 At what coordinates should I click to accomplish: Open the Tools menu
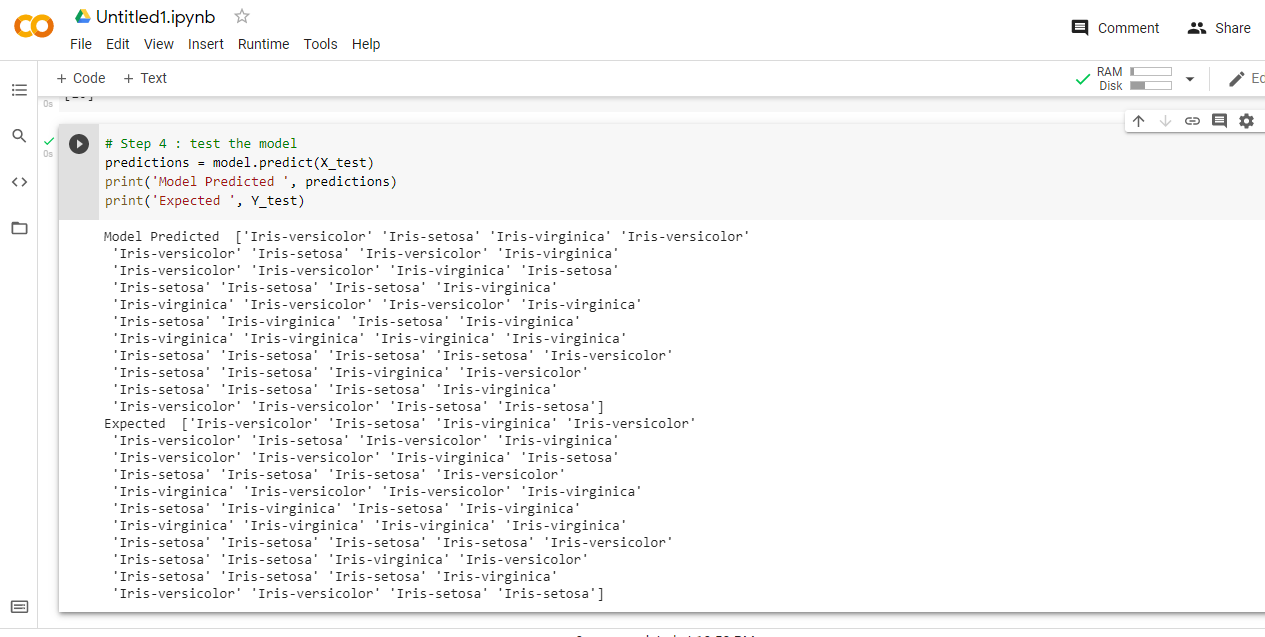[x=320, y=44]
